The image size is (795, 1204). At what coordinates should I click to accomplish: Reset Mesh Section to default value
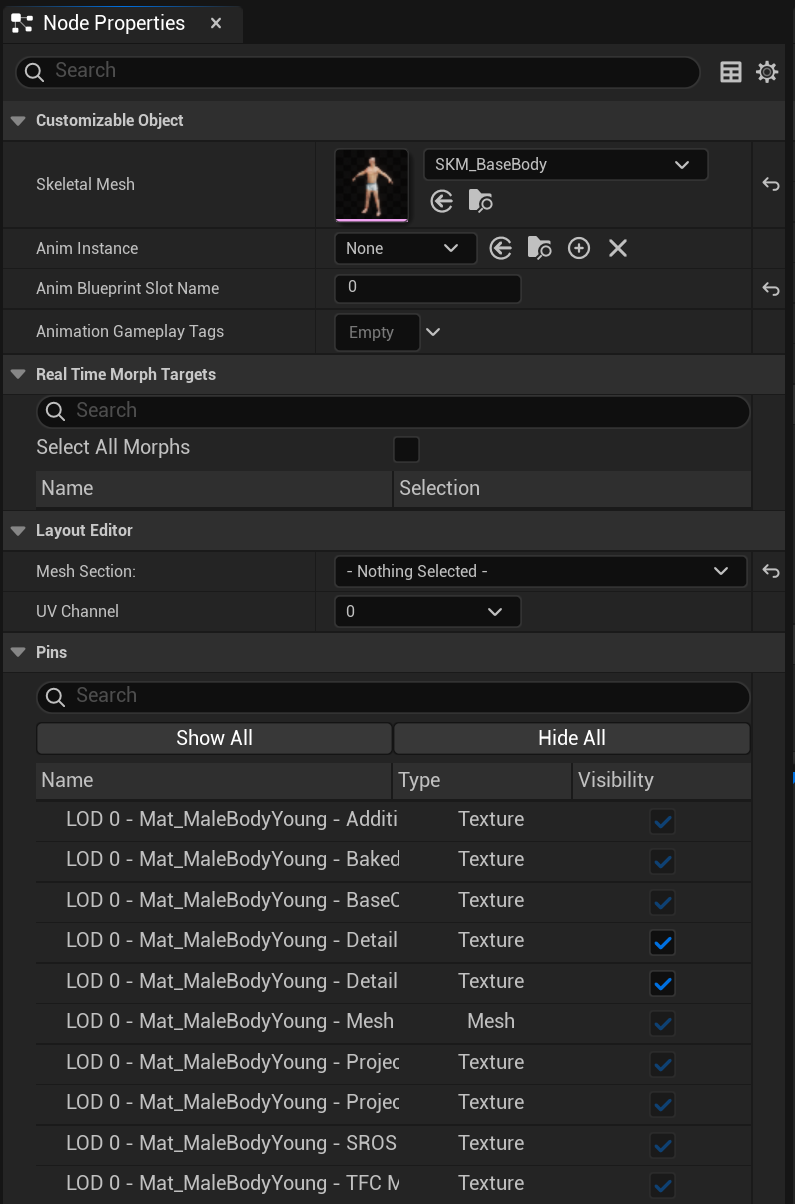pos(770,571)
